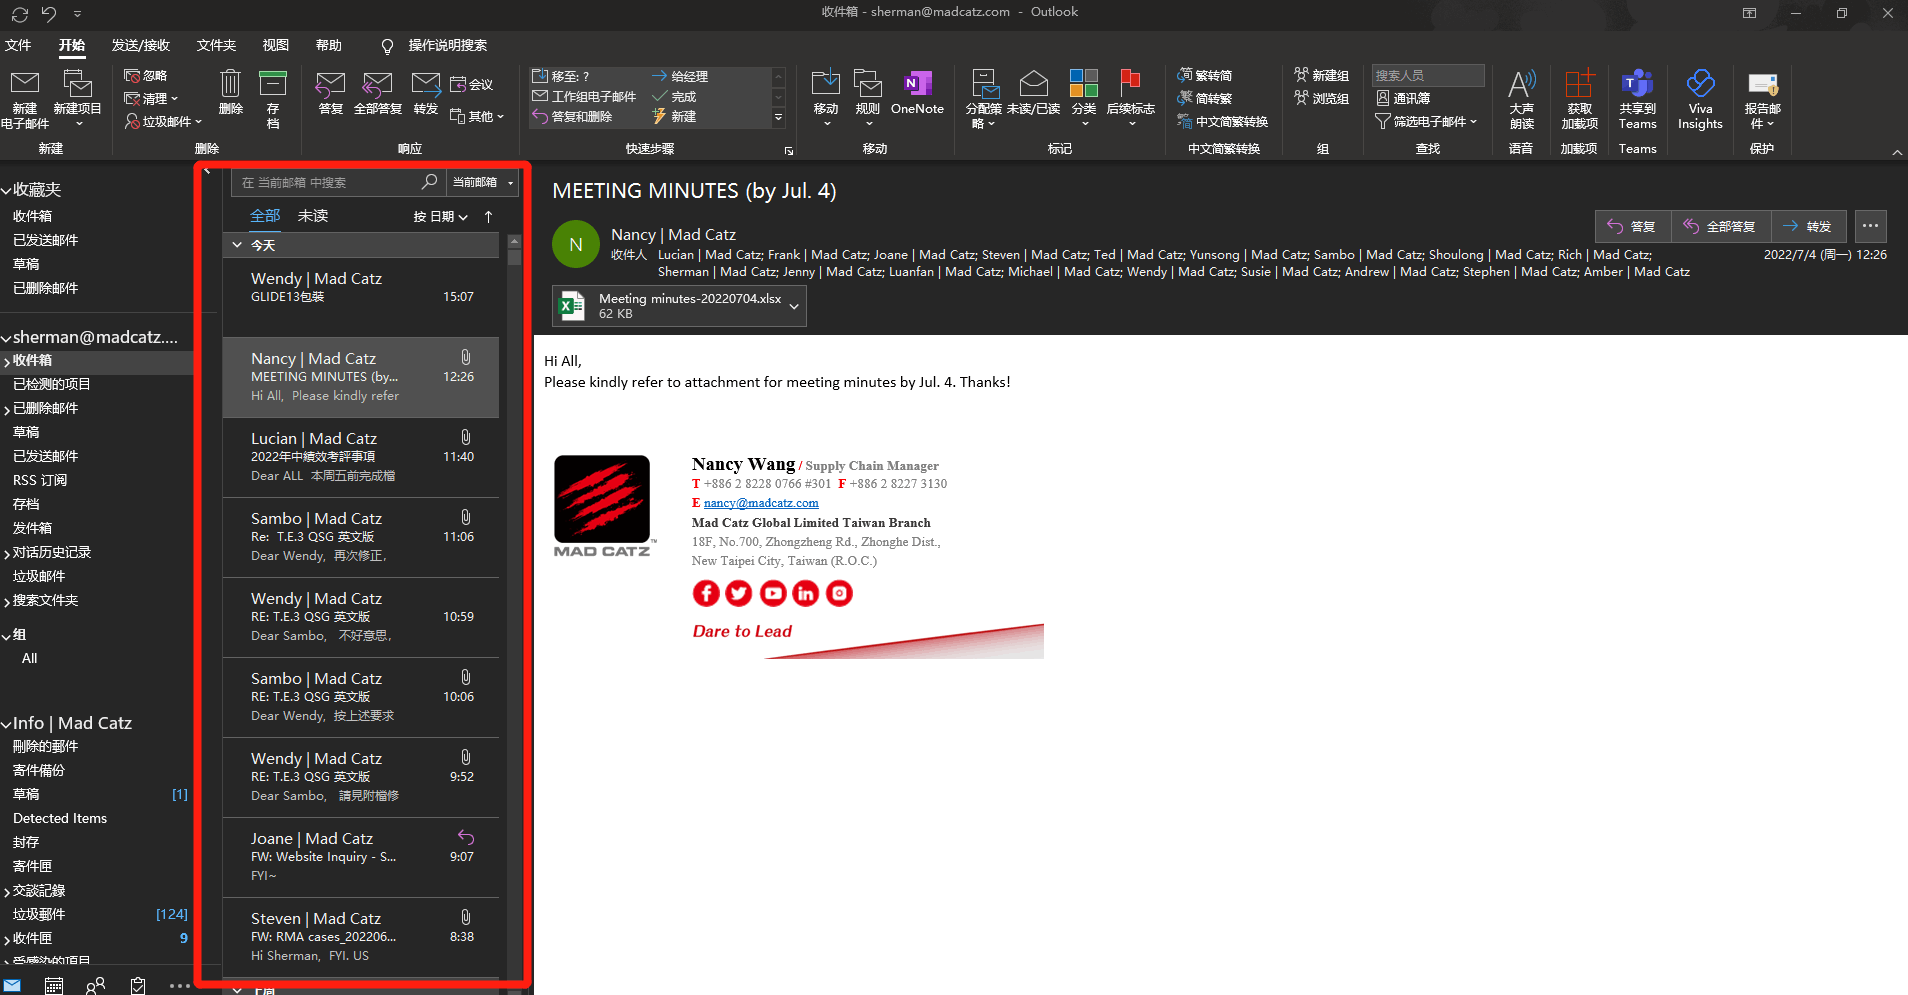1908x995 pixels.
Task: Switch to People view in bottom navigation
Action: (x=96, y=986)
